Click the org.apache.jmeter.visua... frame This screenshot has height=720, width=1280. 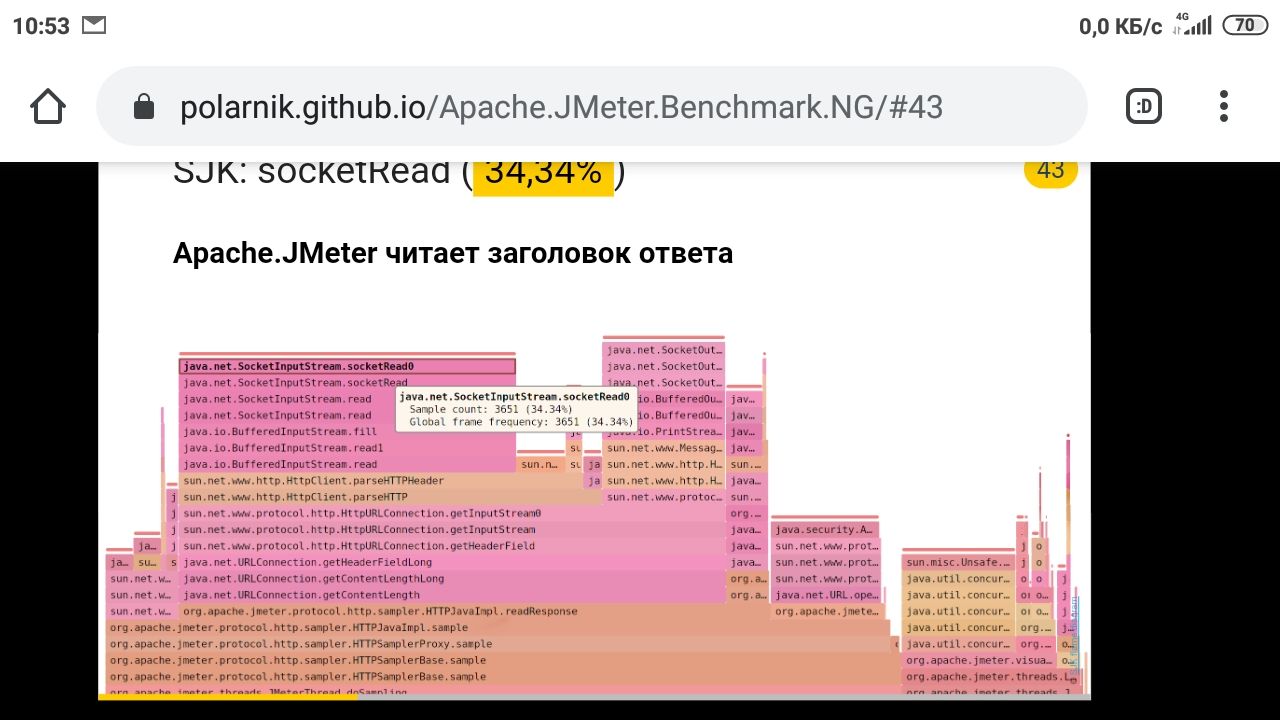click(978, 660)
